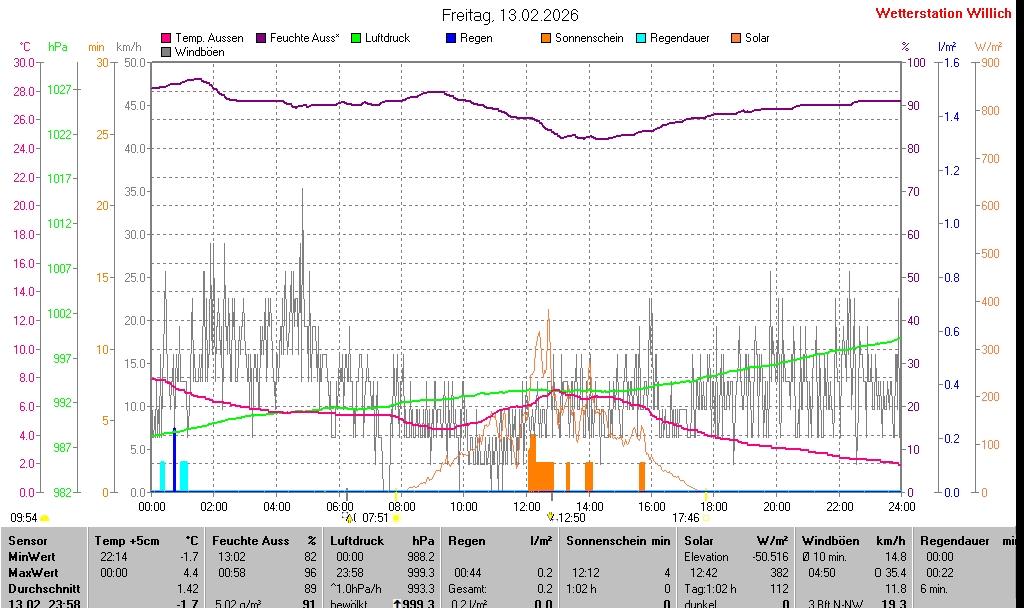Image resolution: width=1024 pixels, height=608 pixels.
Task: Click the cyan Regendauer legend square
Action: (641, 38)
